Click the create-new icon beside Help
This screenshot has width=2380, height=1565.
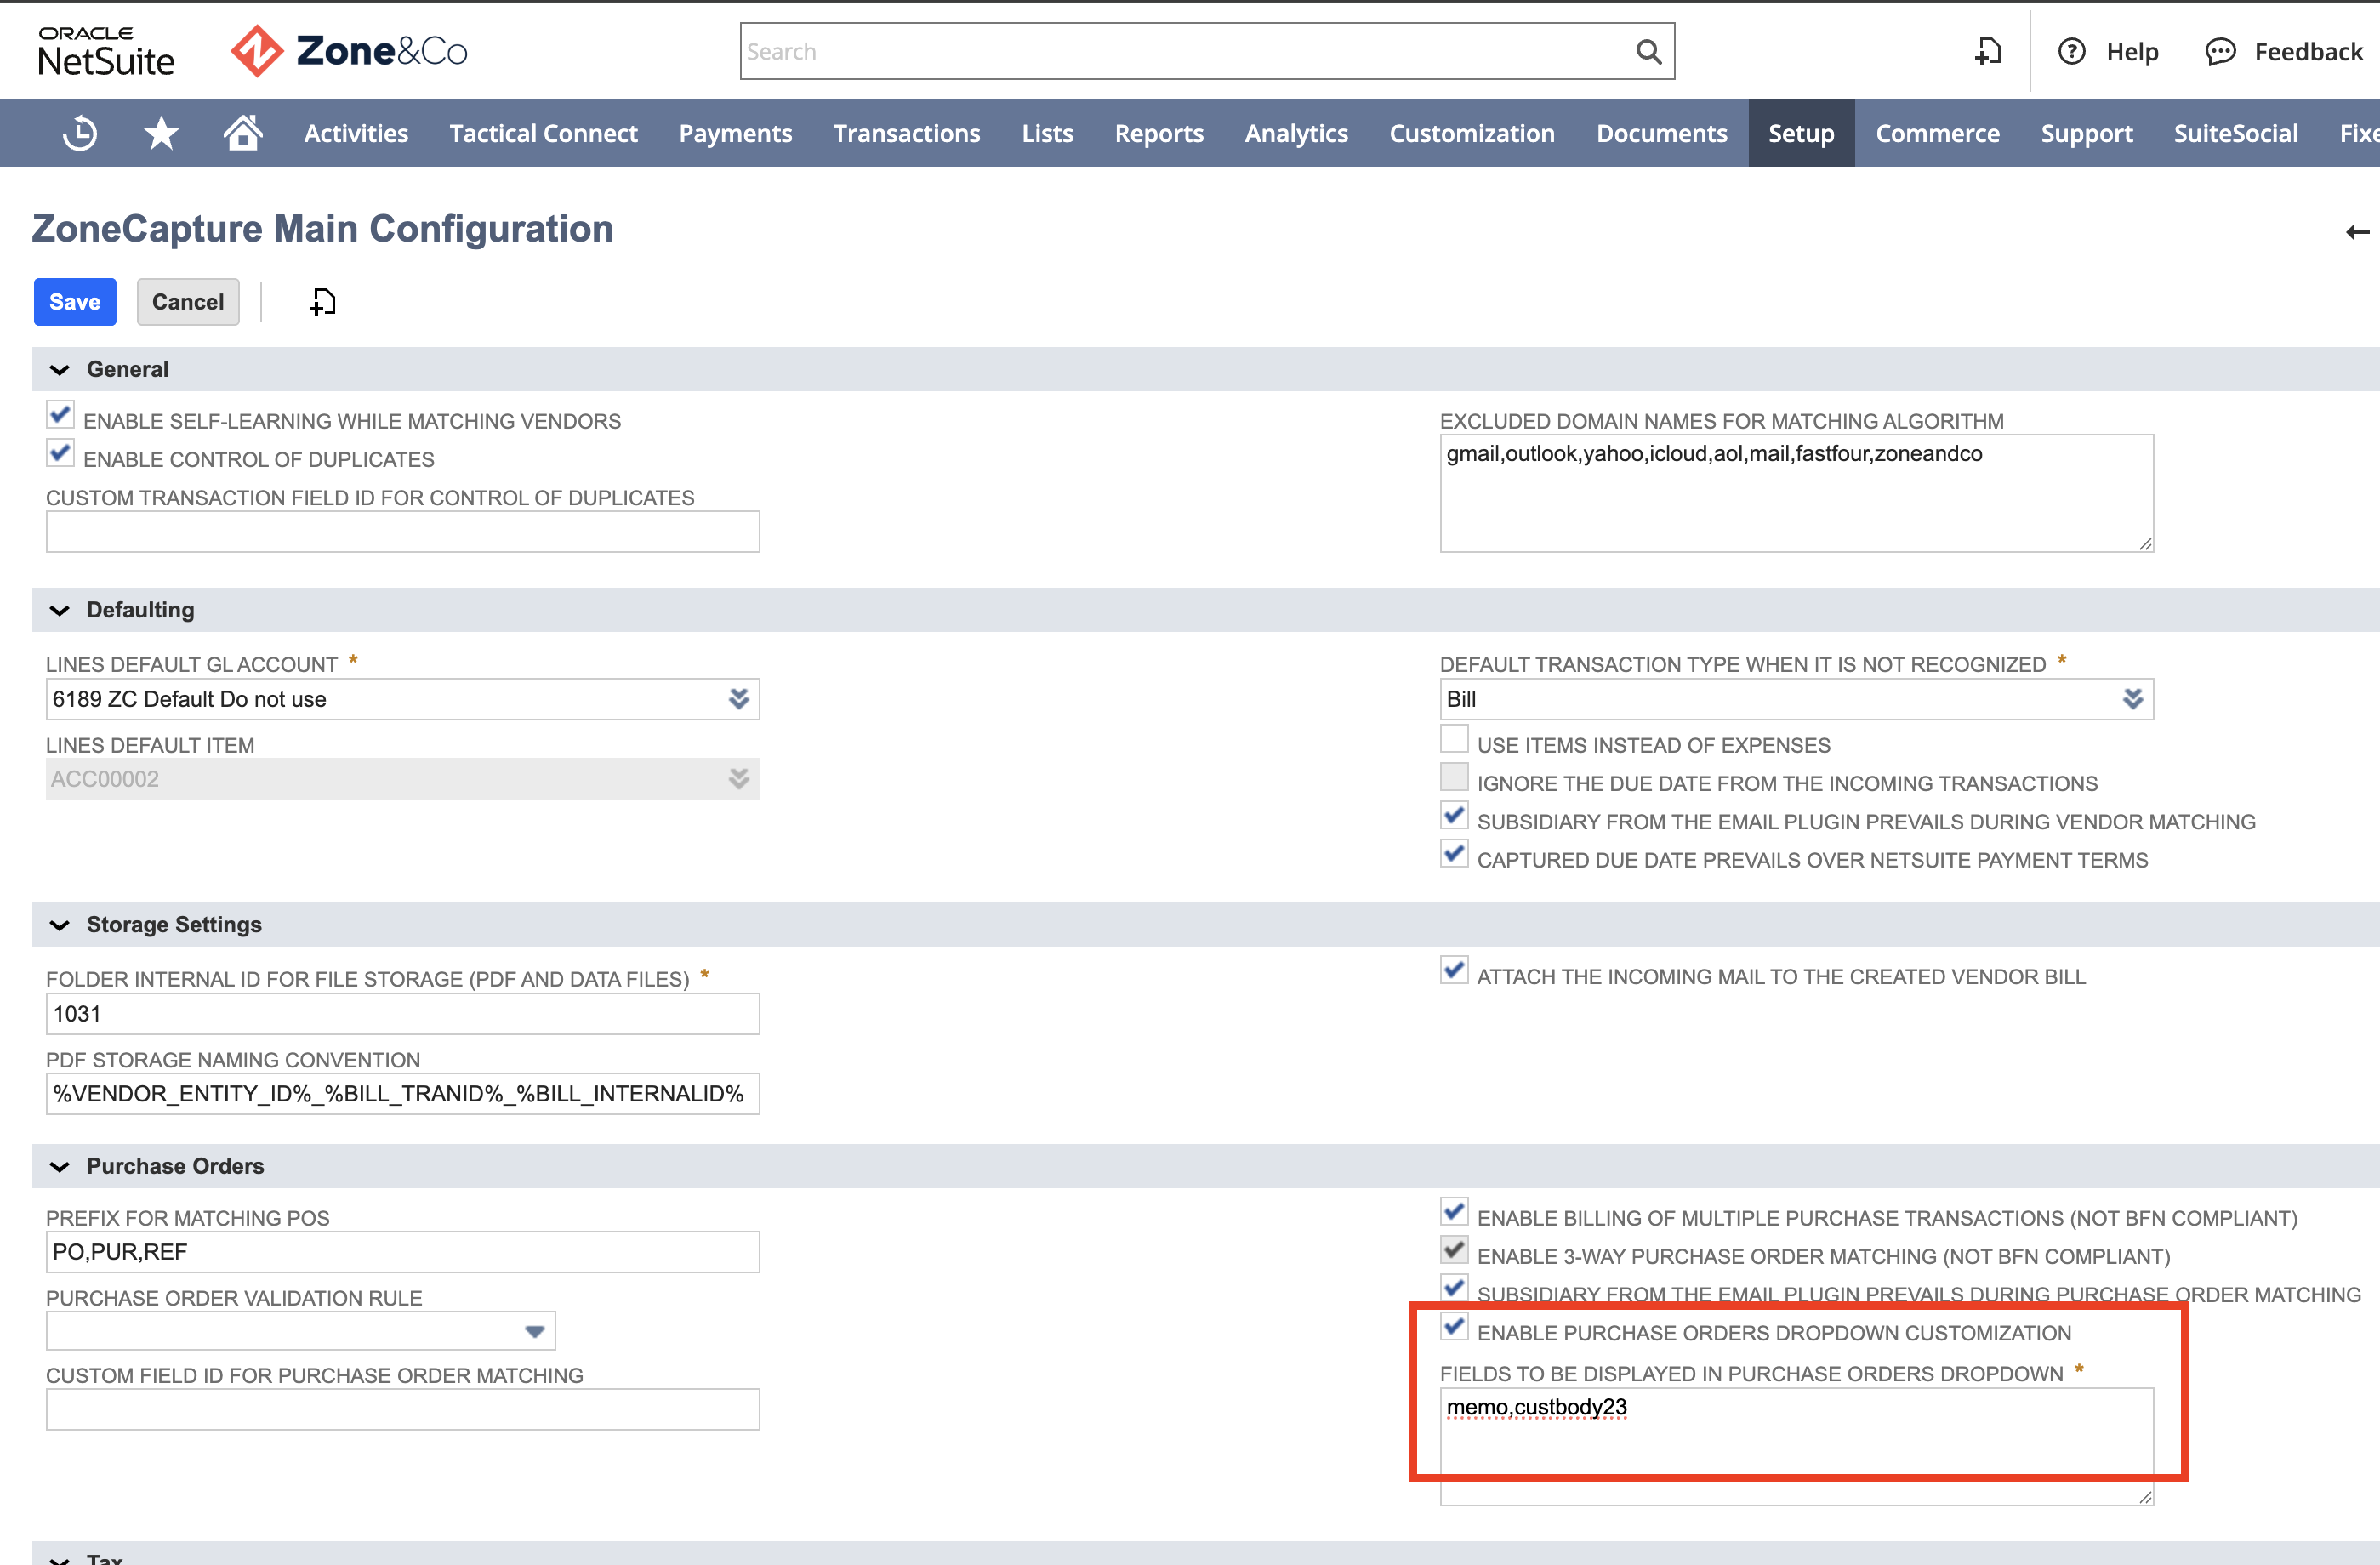pos(1988,51)
